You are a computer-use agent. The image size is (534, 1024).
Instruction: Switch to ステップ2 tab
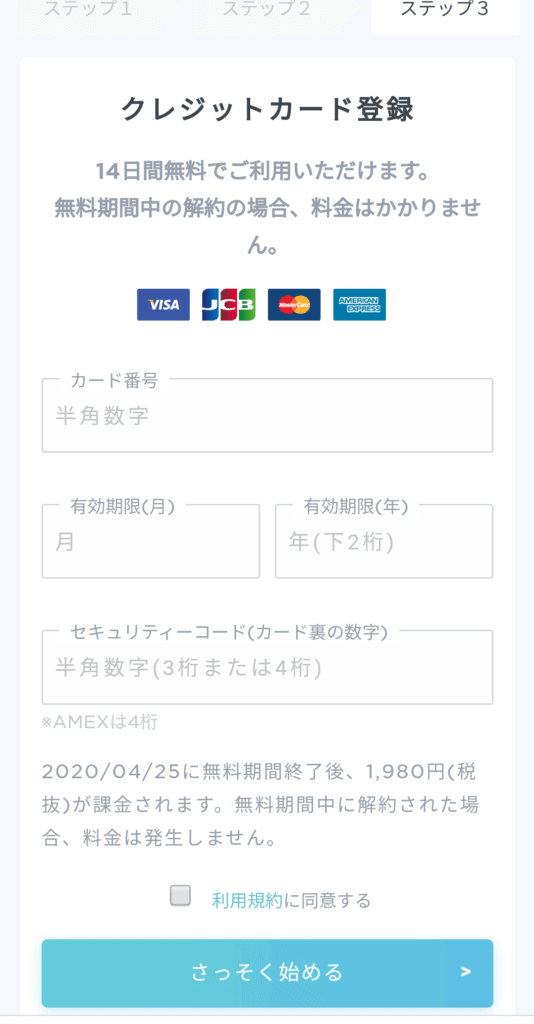[266, 10]
